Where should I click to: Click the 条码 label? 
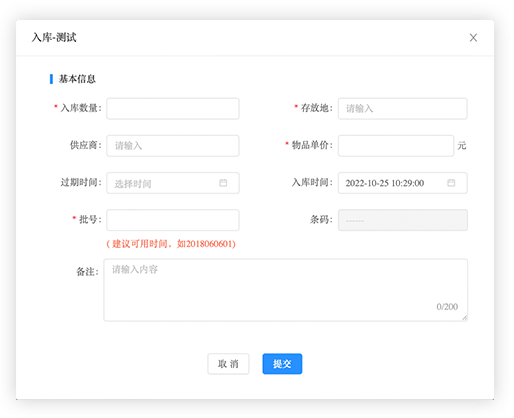[321, 219]
